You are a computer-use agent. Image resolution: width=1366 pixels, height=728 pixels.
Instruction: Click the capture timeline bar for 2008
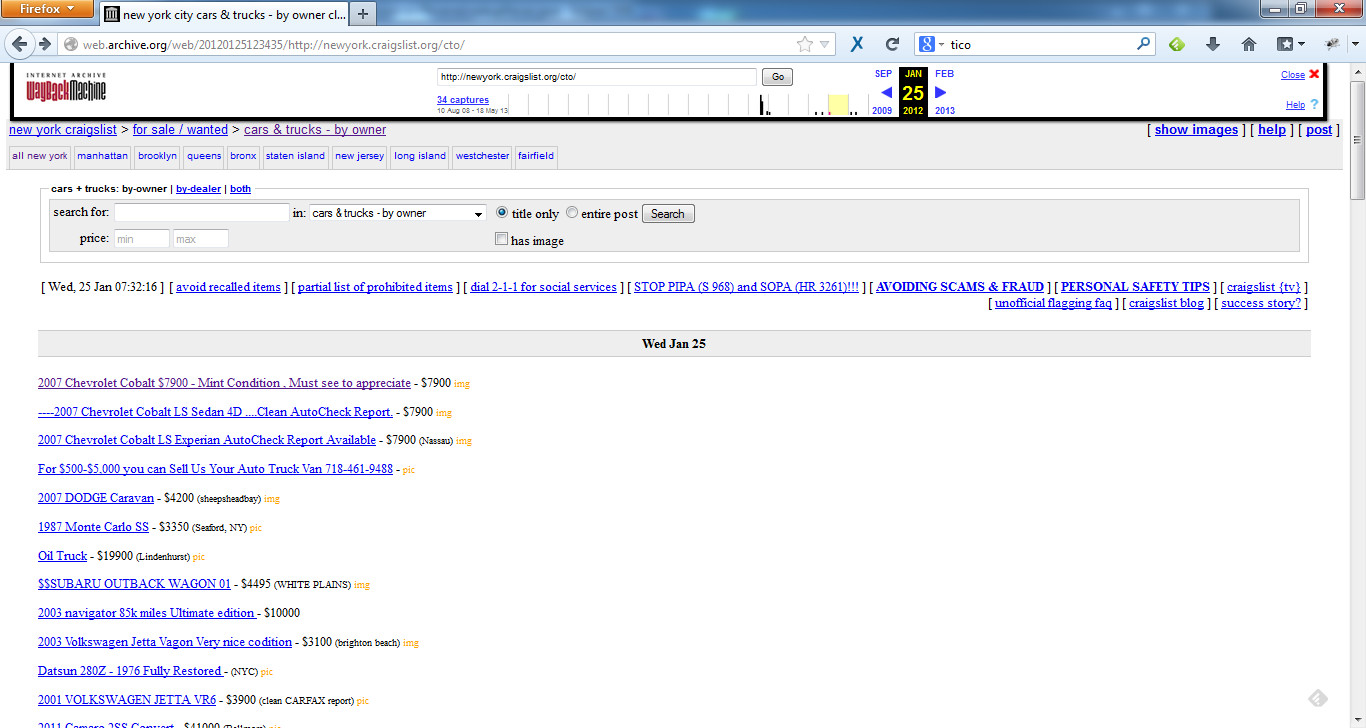pos(761,104)
